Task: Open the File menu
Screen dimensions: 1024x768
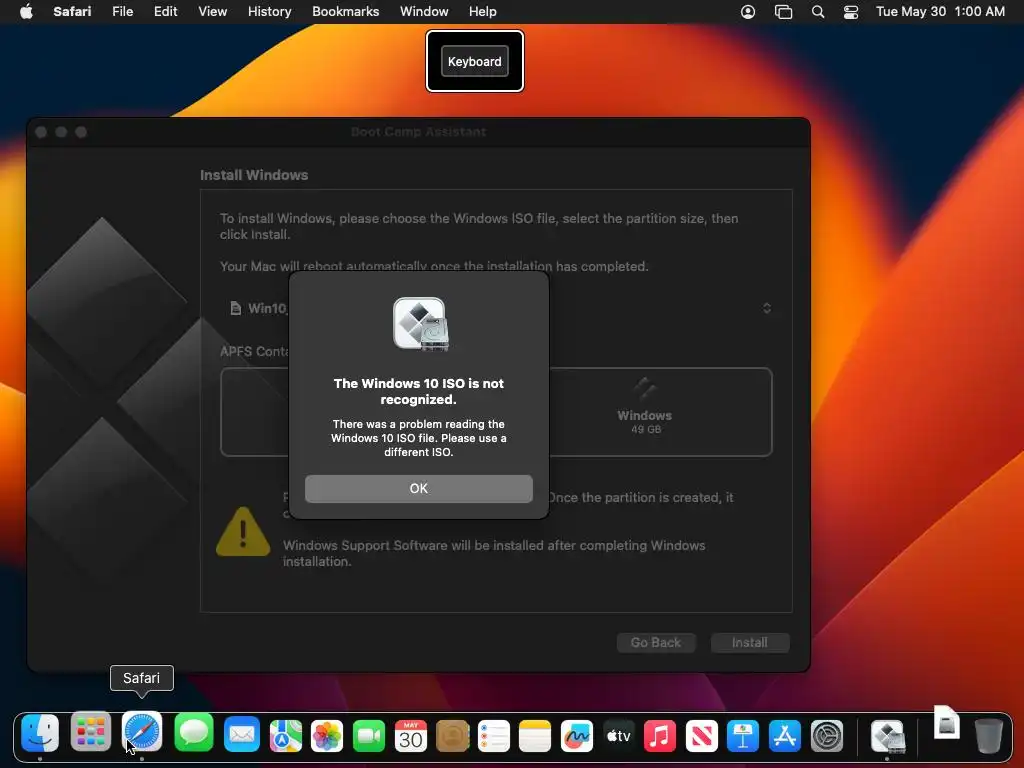Action: (122, 11)
